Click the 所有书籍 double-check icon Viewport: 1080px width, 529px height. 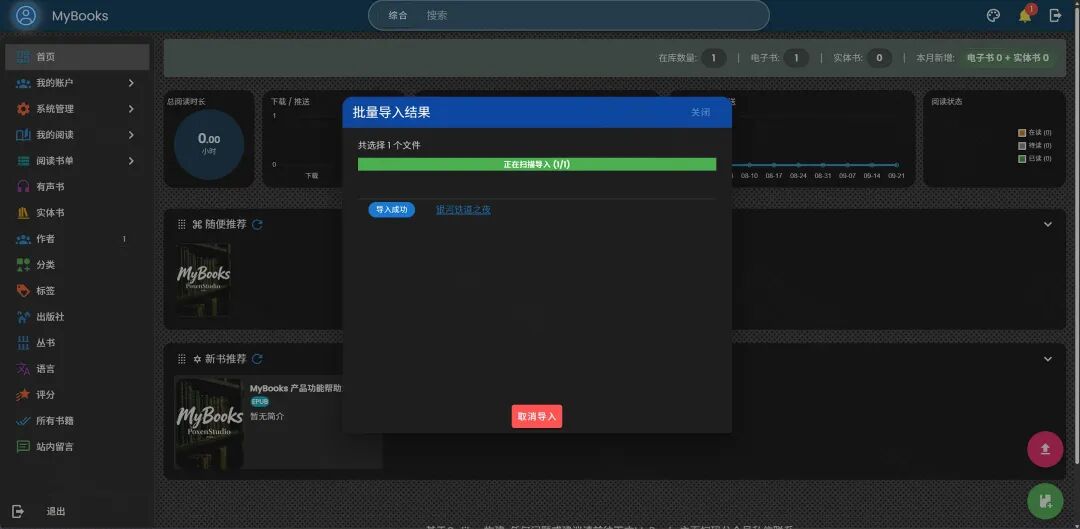pyautogui.click(x=23, y=421)
